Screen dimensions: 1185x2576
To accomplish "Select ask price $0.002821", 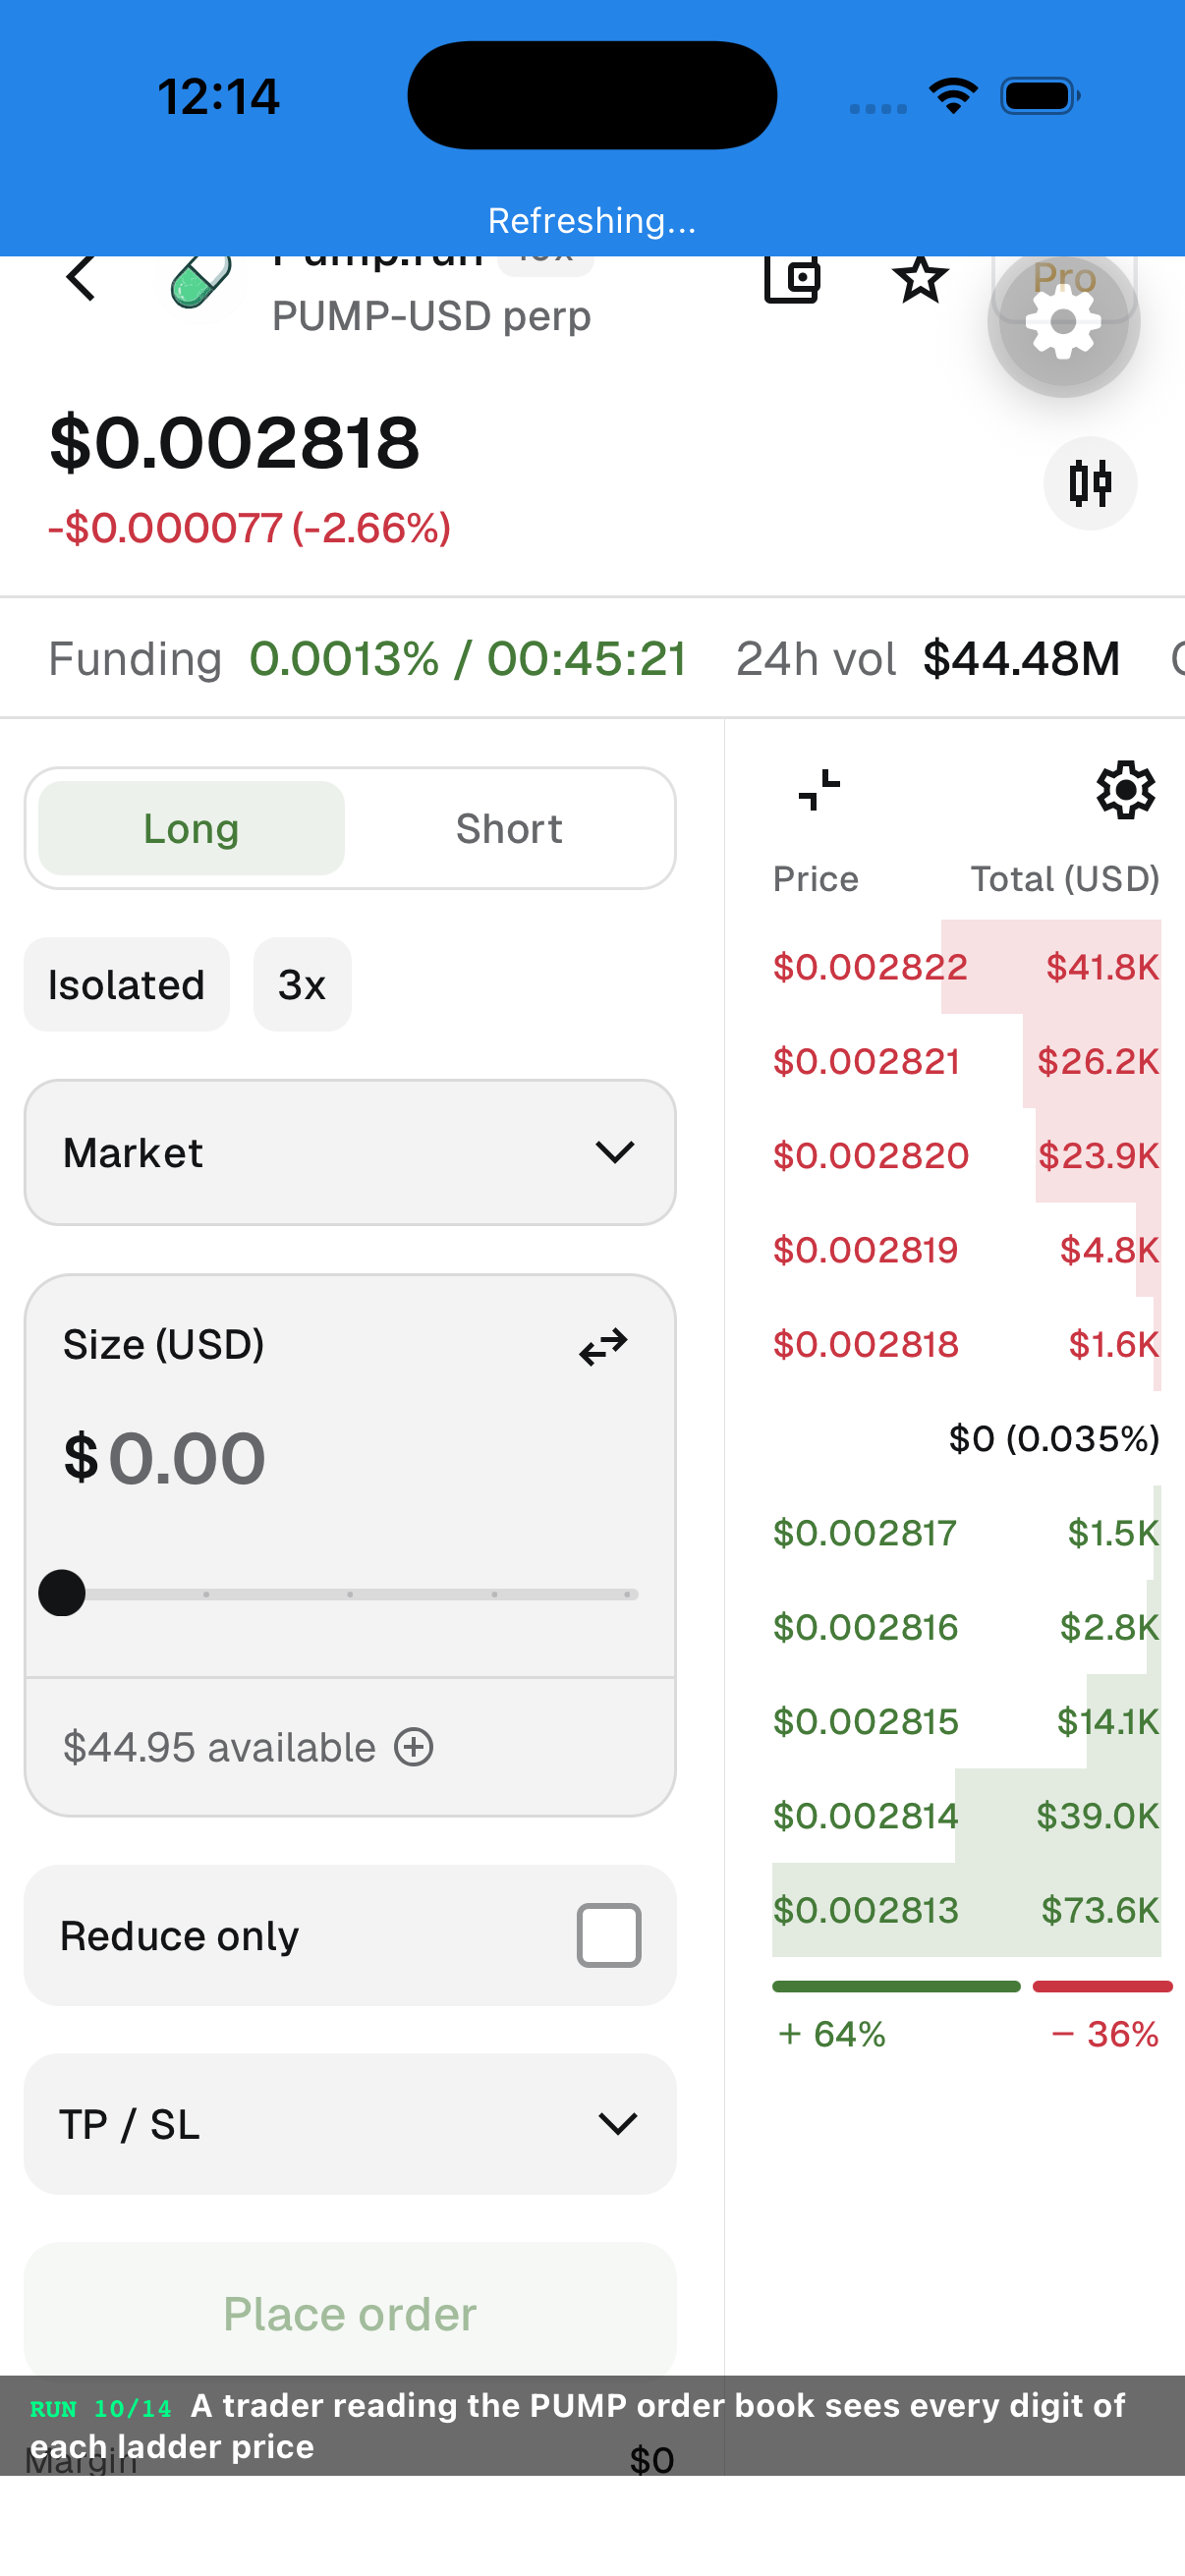I will pyautogui.click(x=866, y=1060).
